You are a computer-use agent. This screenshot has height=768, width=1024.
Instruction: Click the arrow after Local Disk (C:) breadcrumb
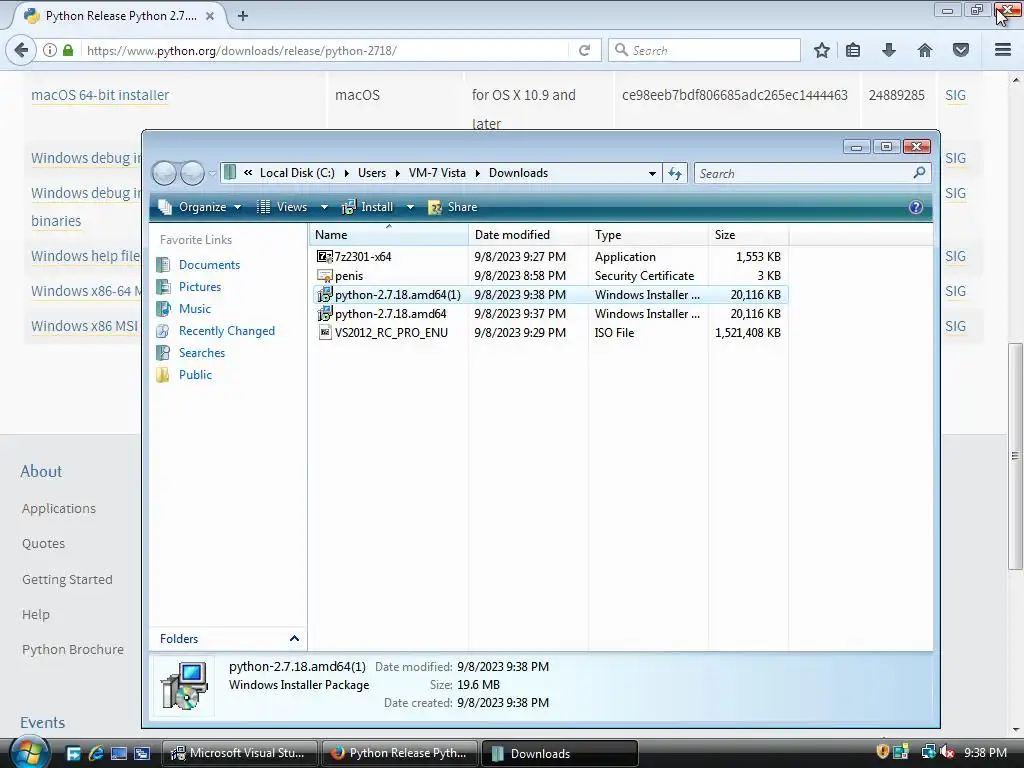tap(346, 173)
